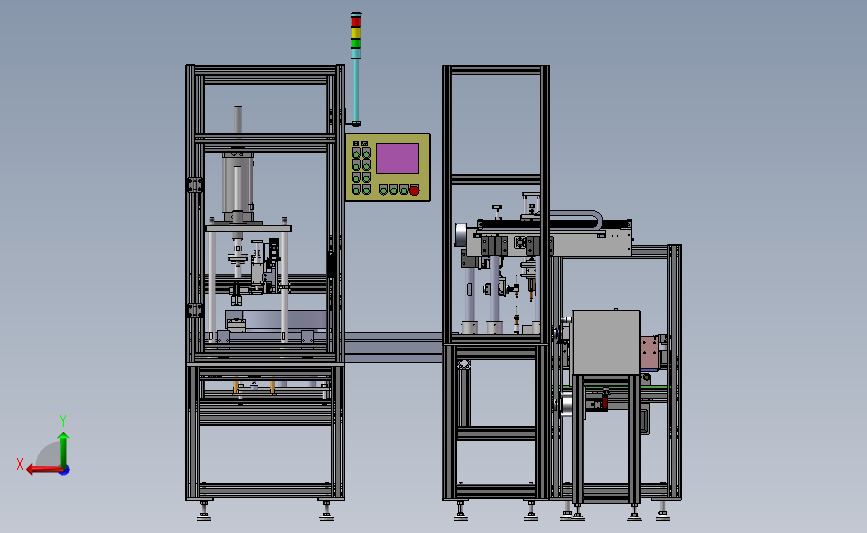867x533 pixels.
Task: Select the gray electrical cabinet box on the right machine
Action: click(x=607, y=343)
